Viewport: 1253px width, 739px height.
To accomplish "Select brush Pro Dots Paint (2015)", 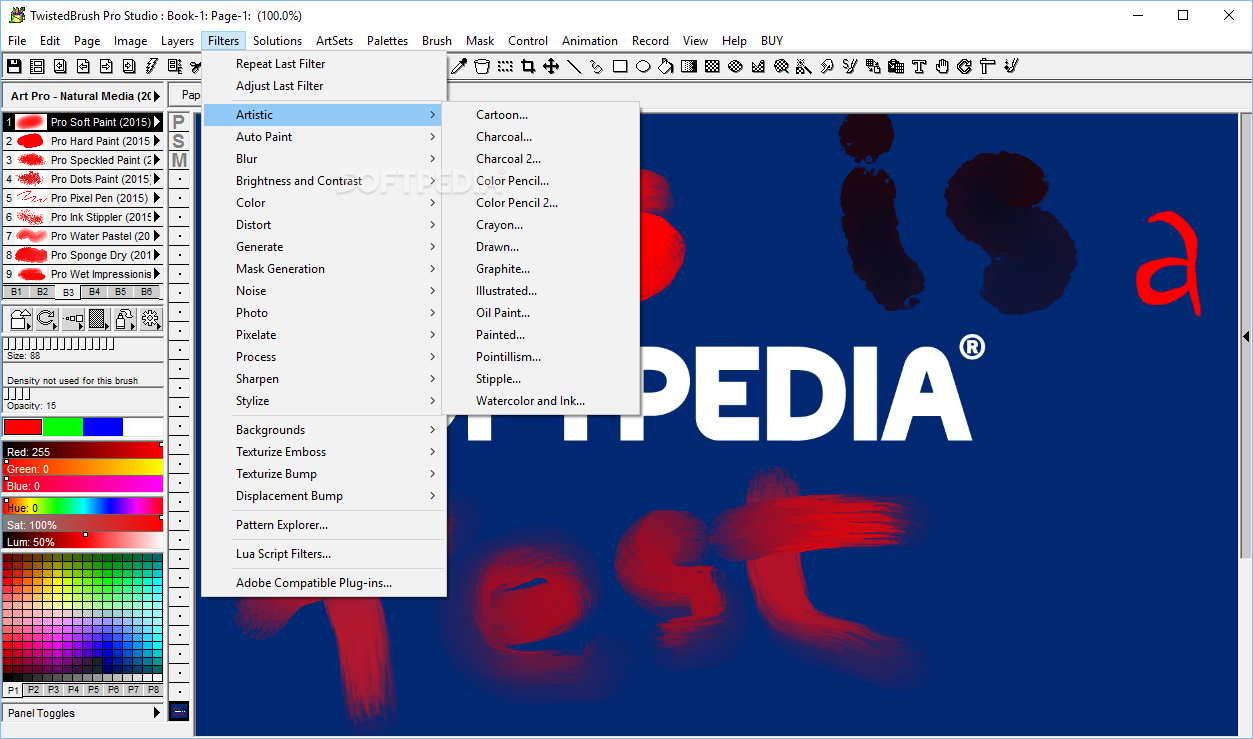I will 83,179.
